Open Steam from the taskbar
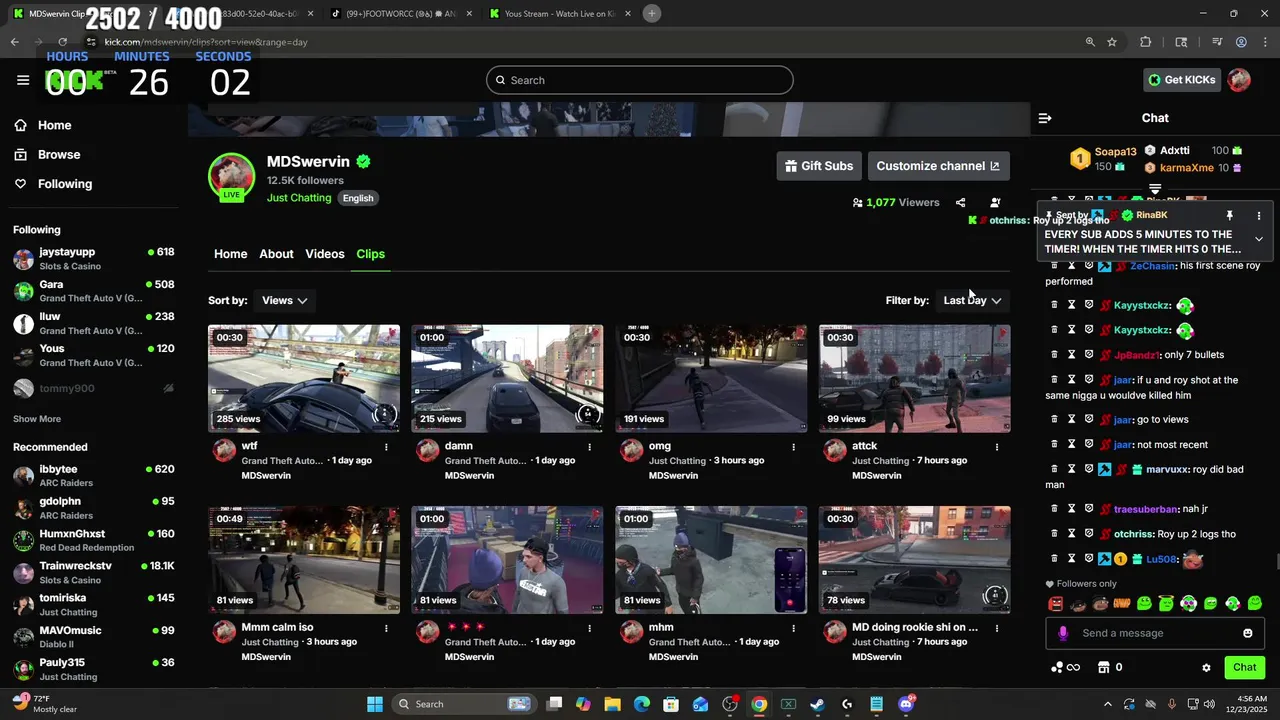 (x=817, y=704)
